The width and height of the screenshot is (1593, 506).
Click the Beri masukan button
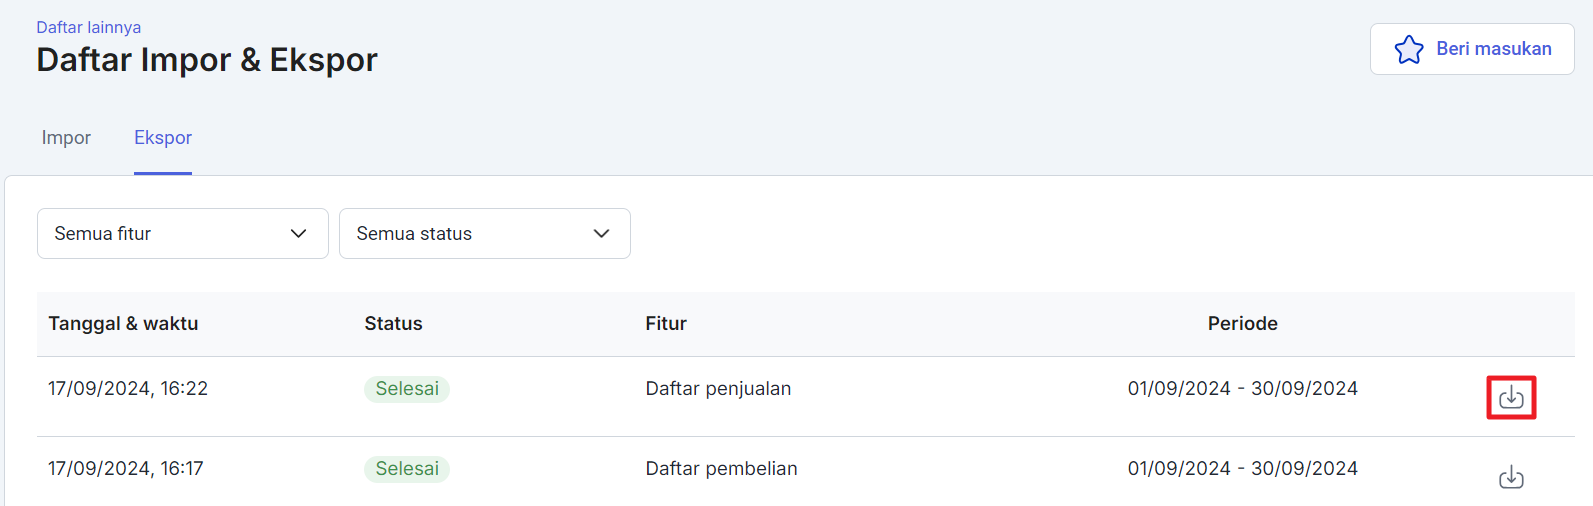tap(1472, 49)
